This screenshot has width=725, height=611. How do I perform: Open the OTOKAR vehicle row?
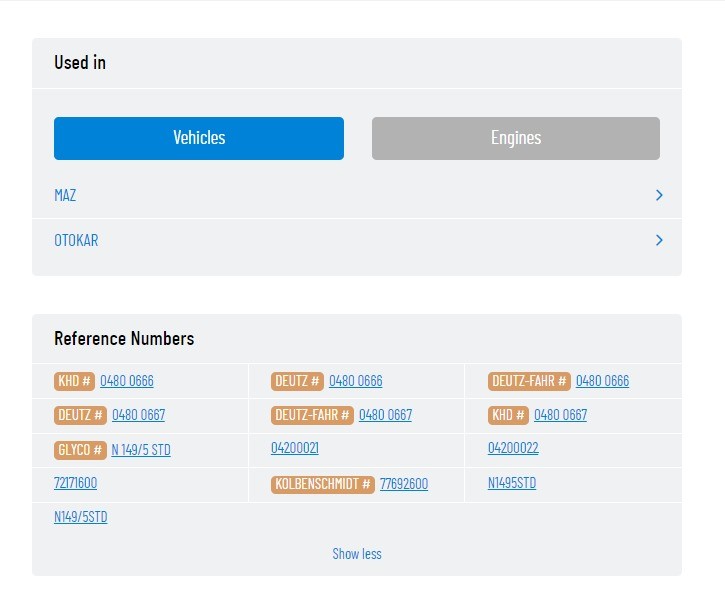click(x=356, y=241)
